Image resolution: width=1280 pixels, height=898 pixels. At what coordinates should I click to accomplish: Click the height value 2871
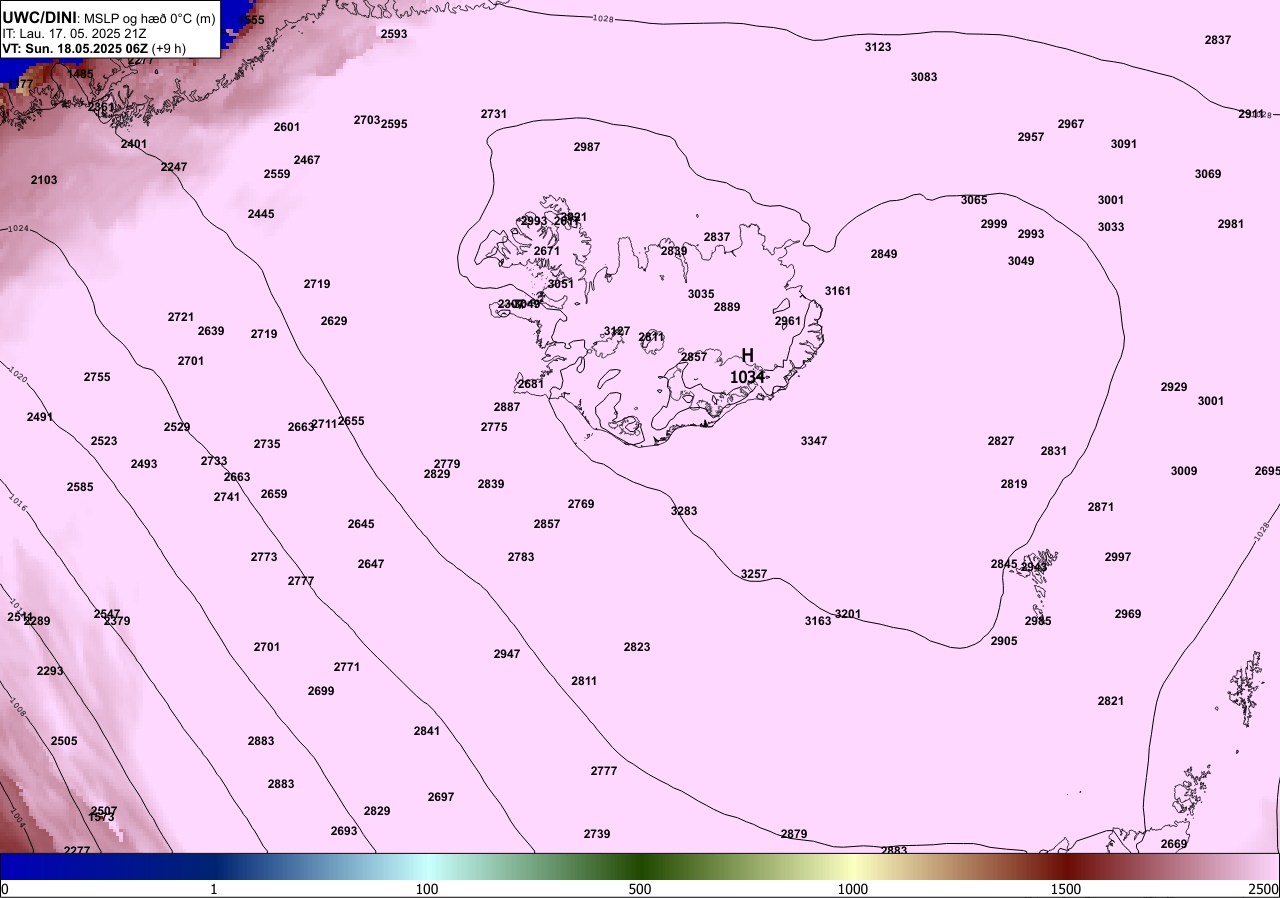1101,507
